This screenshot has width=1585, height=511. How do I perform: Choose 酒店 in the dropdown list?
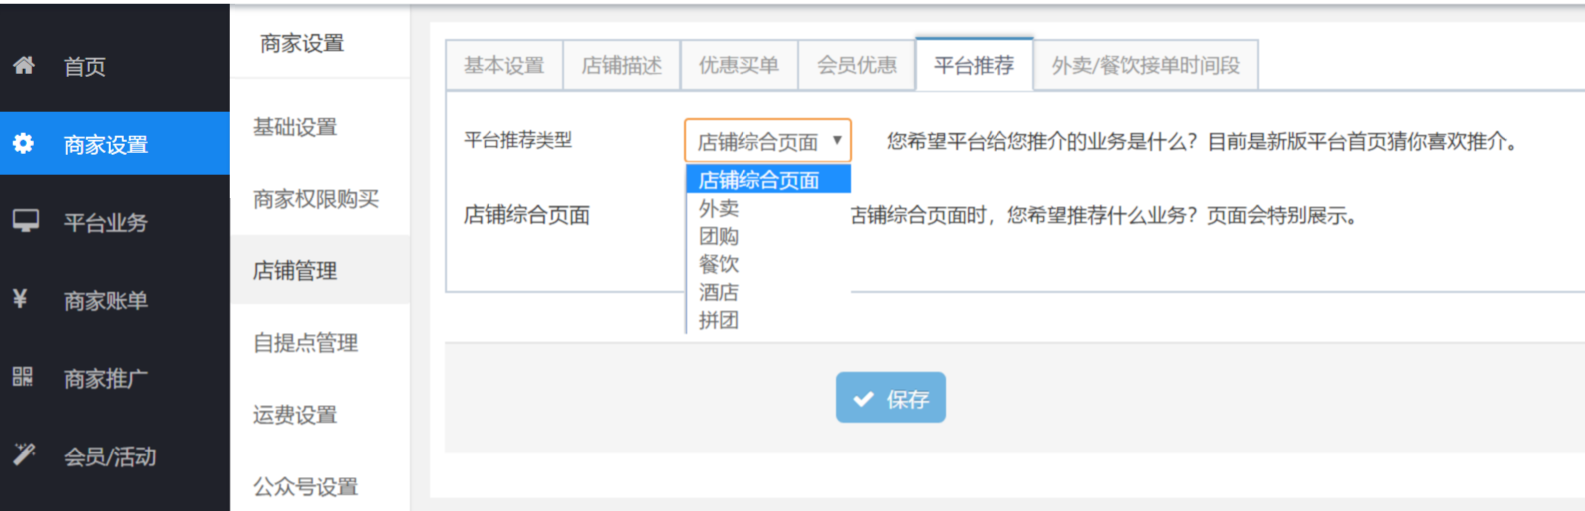coord(768,292)
